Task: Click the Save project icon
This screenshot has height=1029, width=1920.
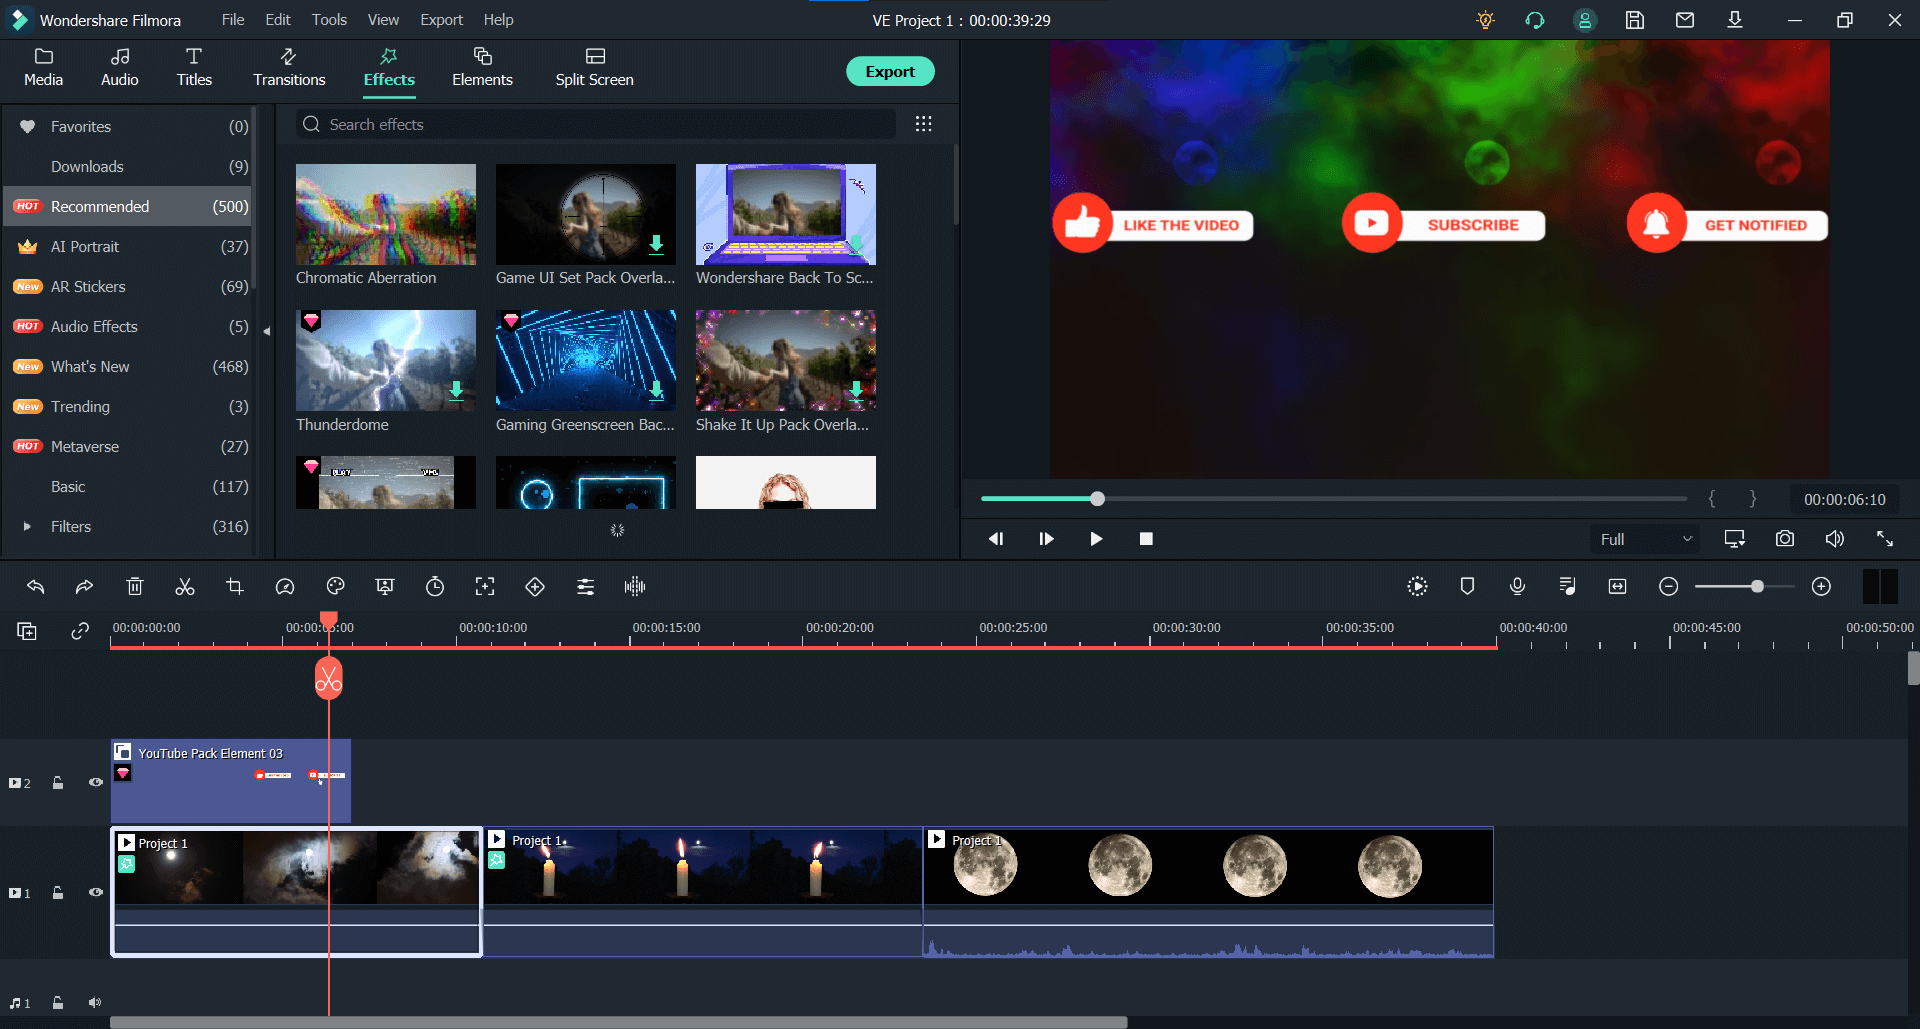Action: (1635, 20)
